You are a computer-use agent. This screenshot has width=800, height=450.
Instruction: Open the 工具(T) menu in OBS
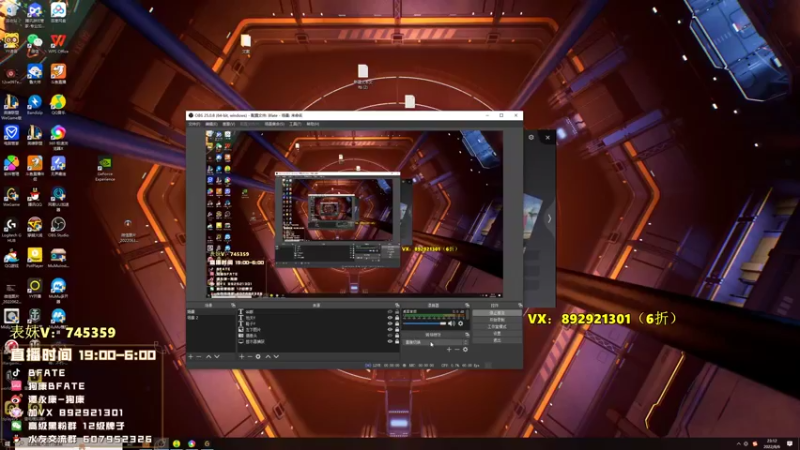click(295, 124)
